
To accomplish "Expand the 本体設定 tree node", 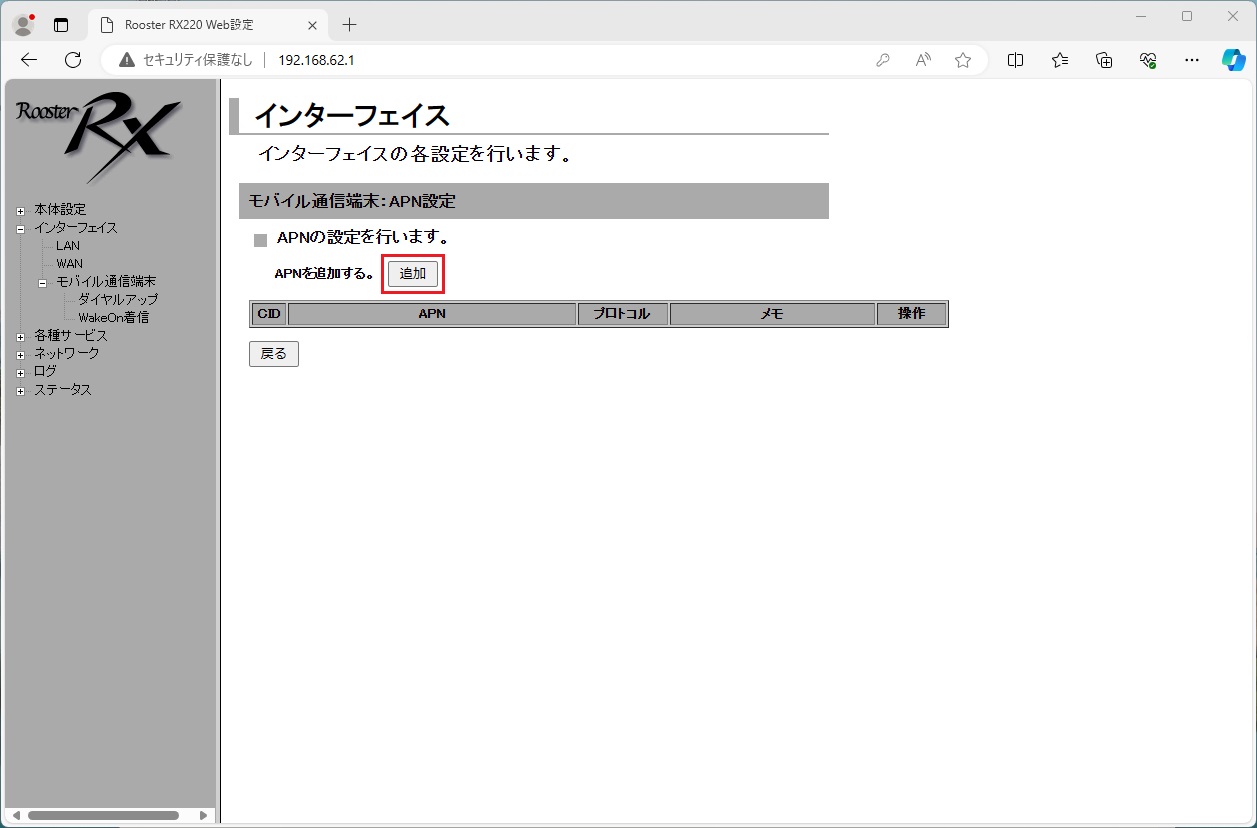I will [20, 211].
